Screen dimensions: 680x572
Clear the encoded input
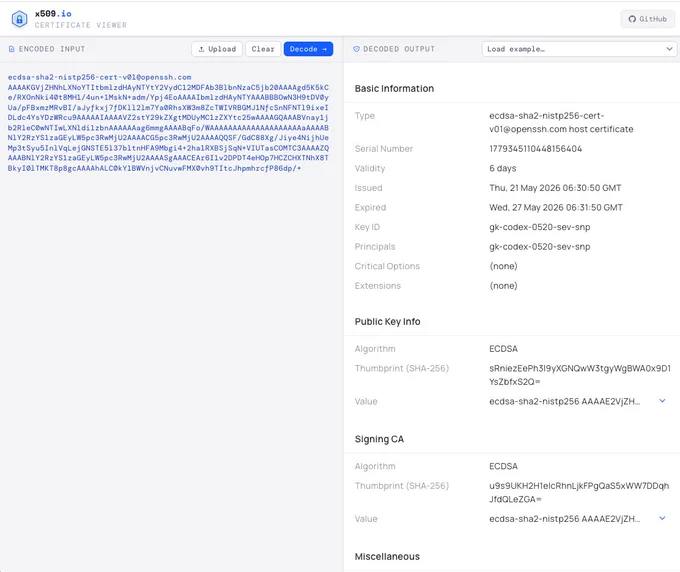click(x=263, y=49)
